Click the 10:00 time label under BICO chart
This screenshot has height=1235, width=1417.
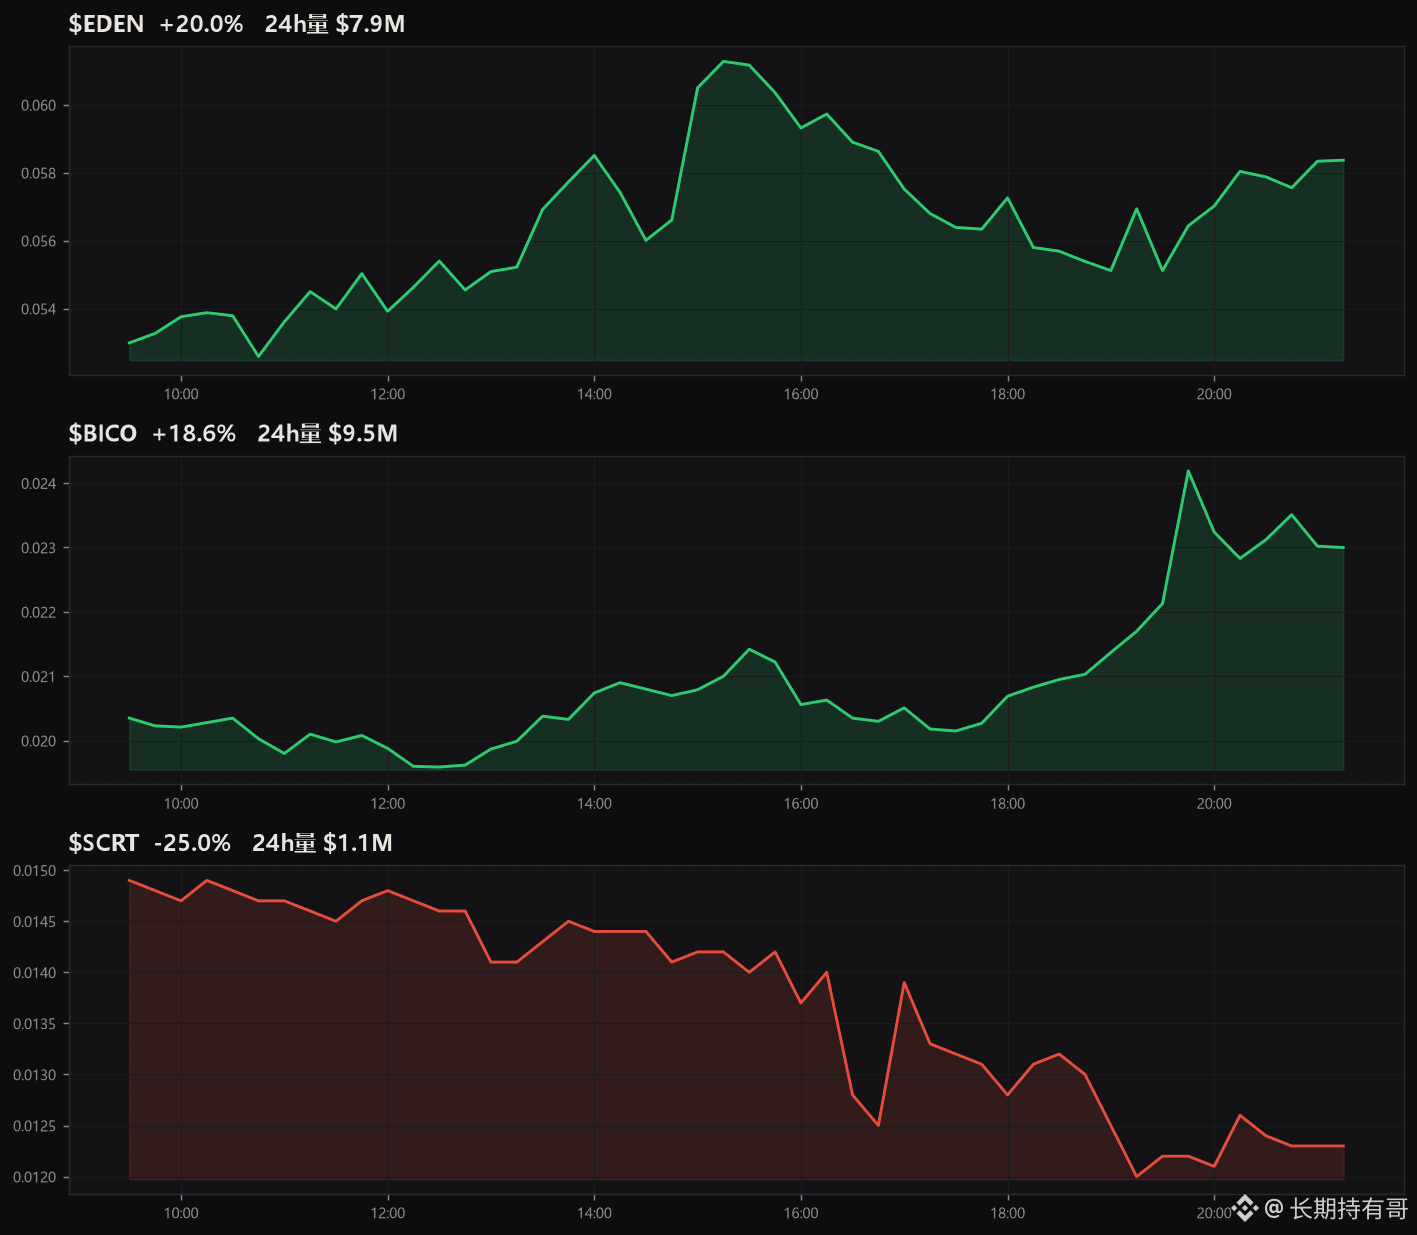181,803
